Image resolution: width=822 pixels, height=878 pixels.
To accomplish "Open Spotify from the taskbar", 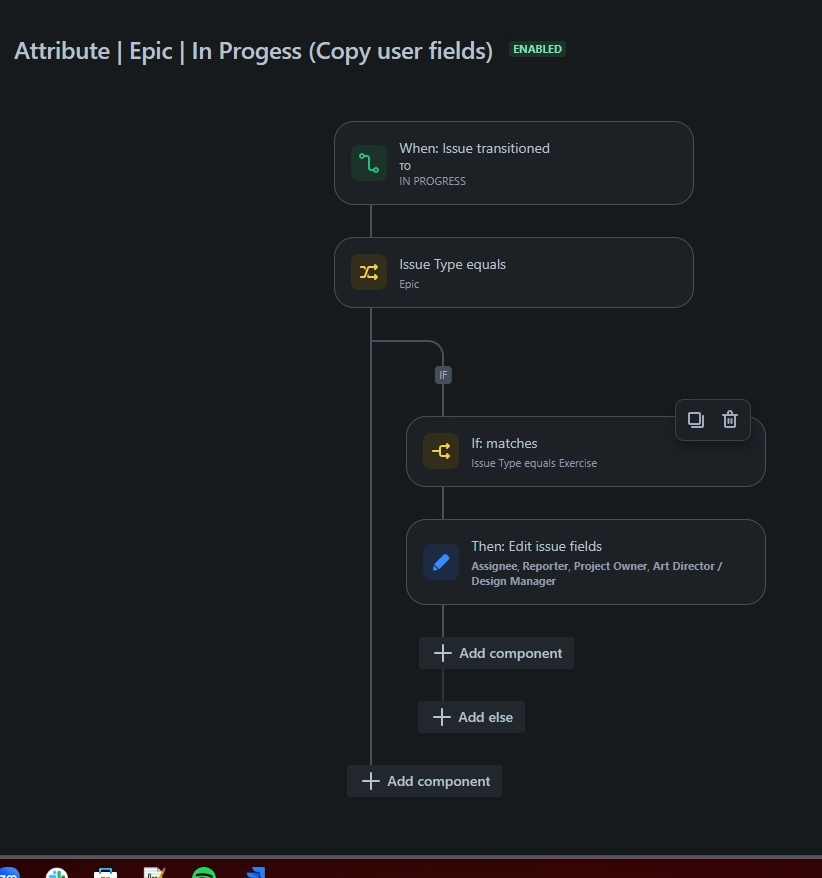I will 204,872.
